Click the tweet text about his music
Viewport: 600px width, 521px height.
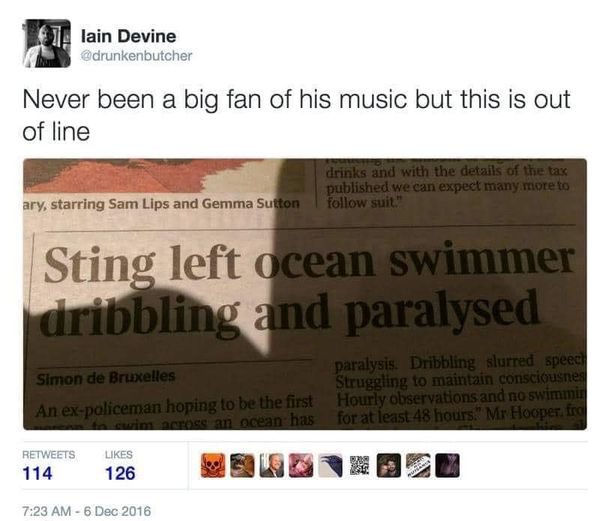tap(297, 115)
